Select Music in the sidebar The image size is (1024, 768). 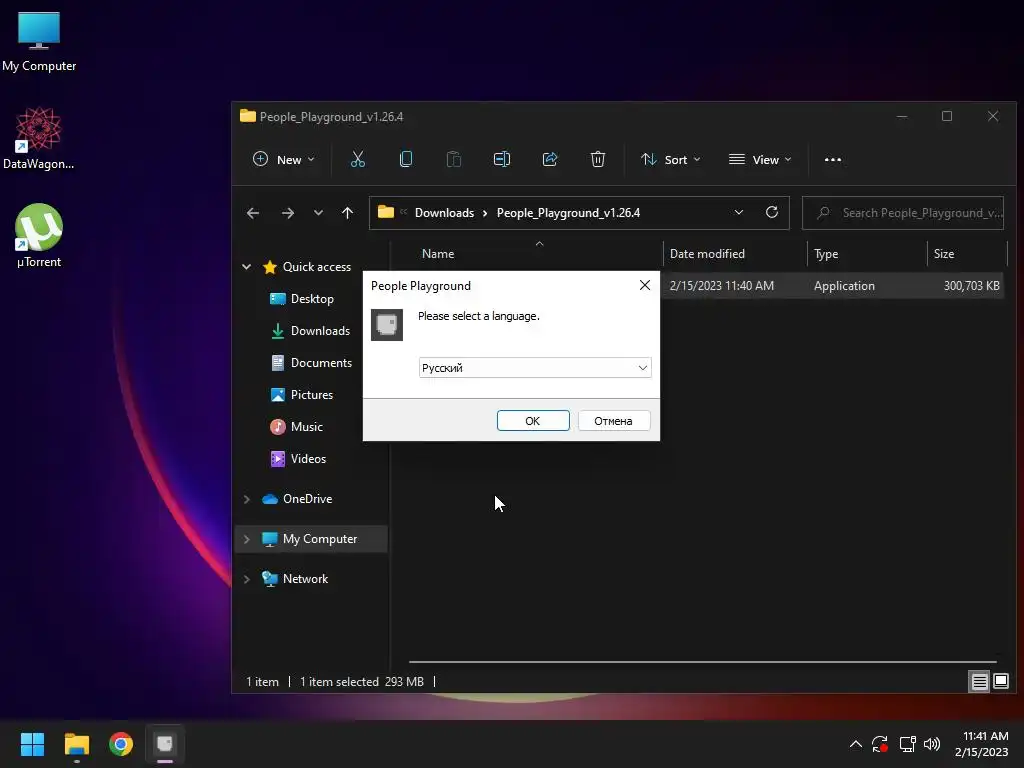pyautogui.click(x=306, y=426)
